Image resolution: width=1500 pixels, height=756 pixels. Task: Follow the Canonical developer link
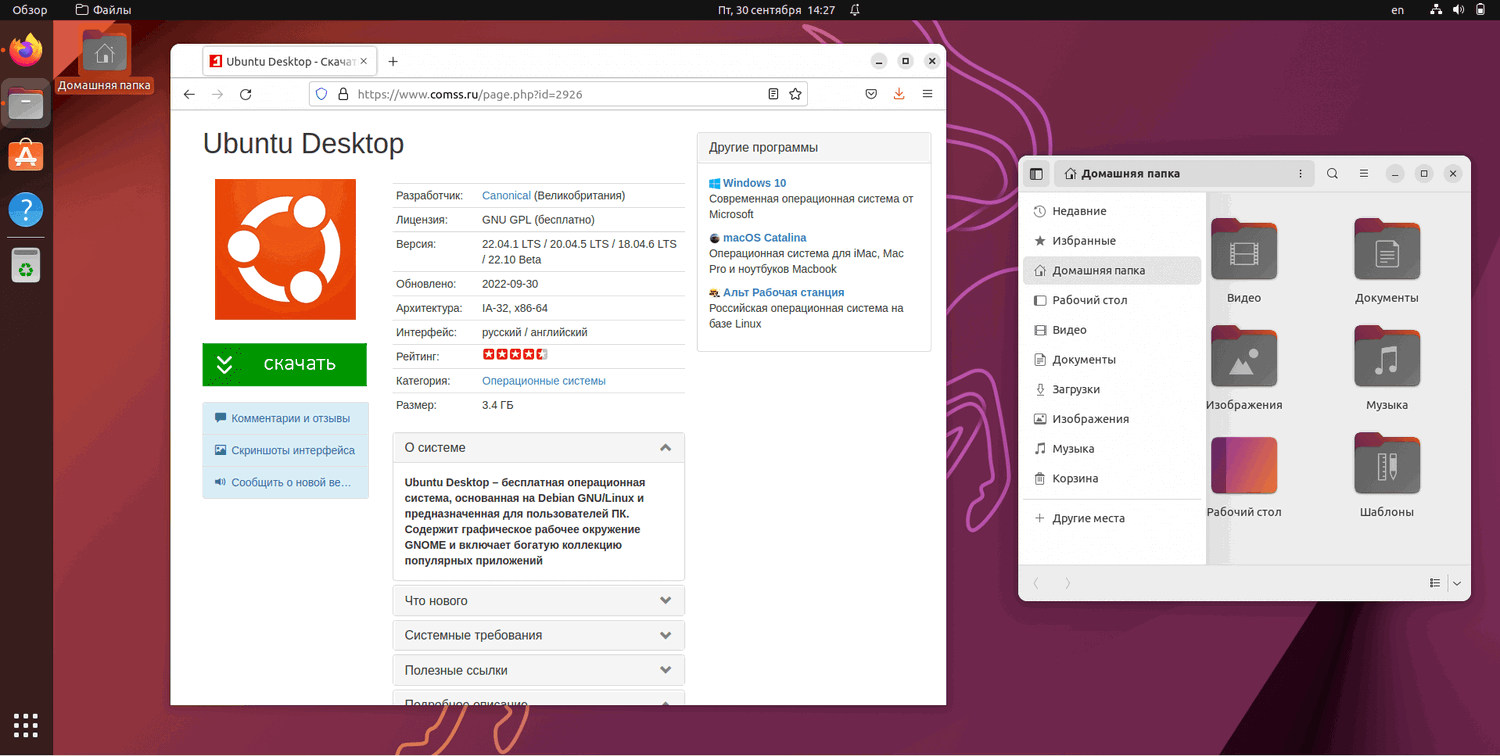pyautogui.click(x=506, y=196)
